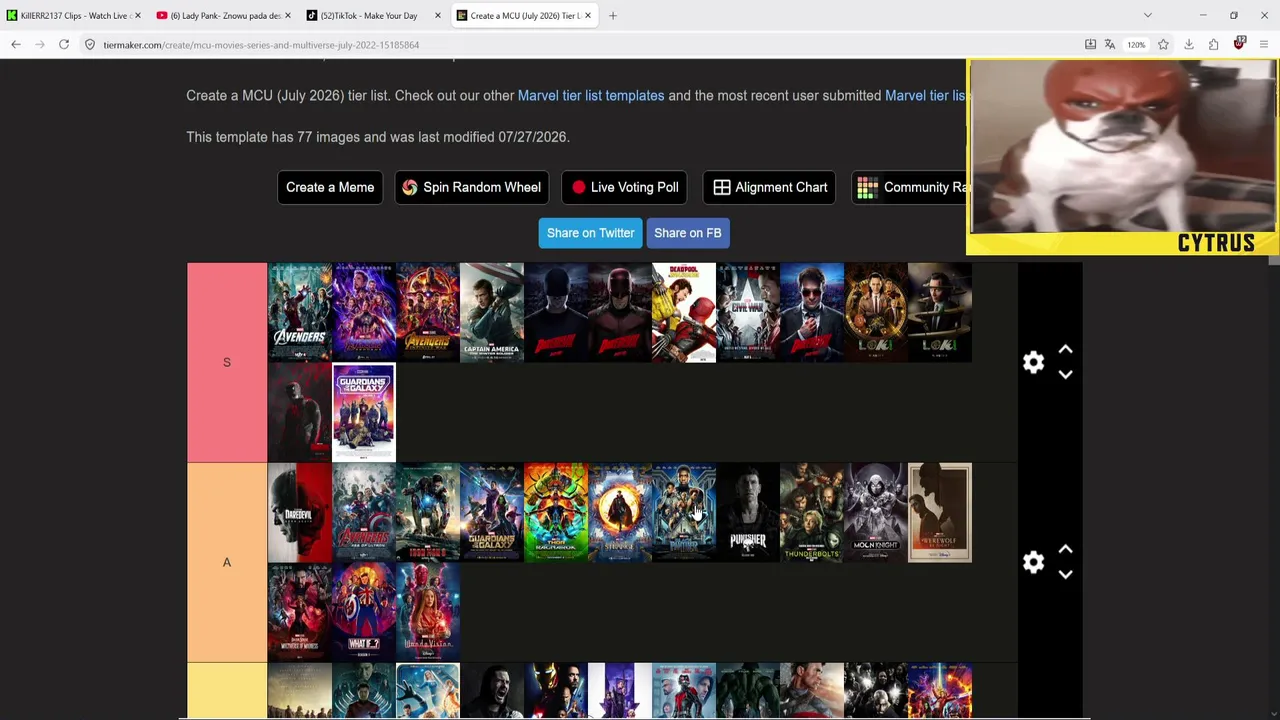Image resolution: width=1280 pixels, height=720 pixels.
Task: Select the Captain America Winter Soldier poster
Action: [492, 312]
